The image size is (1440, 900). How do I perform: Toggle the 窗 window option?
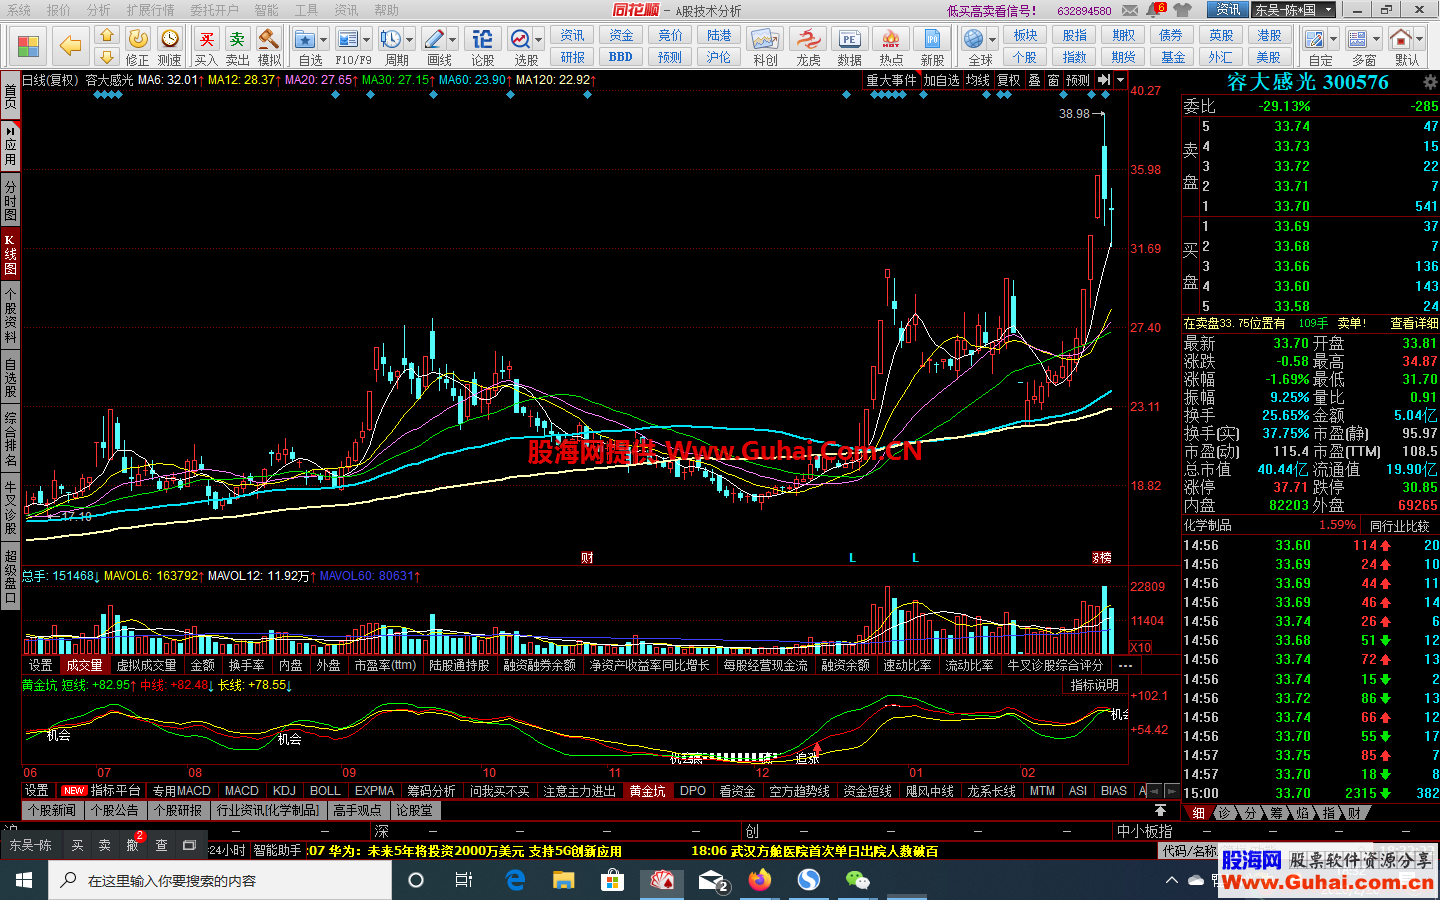click(1053, 80)
